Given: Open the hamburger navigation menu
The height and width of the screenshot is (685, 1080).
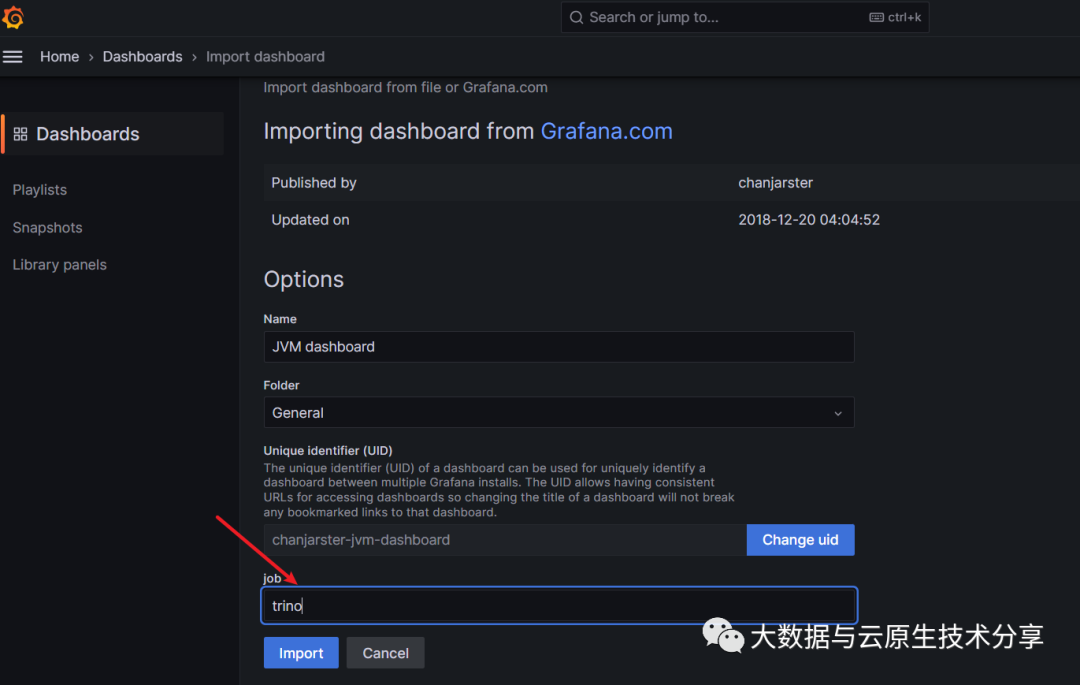Looking at the screenshot, I should [x=12, y=56].
